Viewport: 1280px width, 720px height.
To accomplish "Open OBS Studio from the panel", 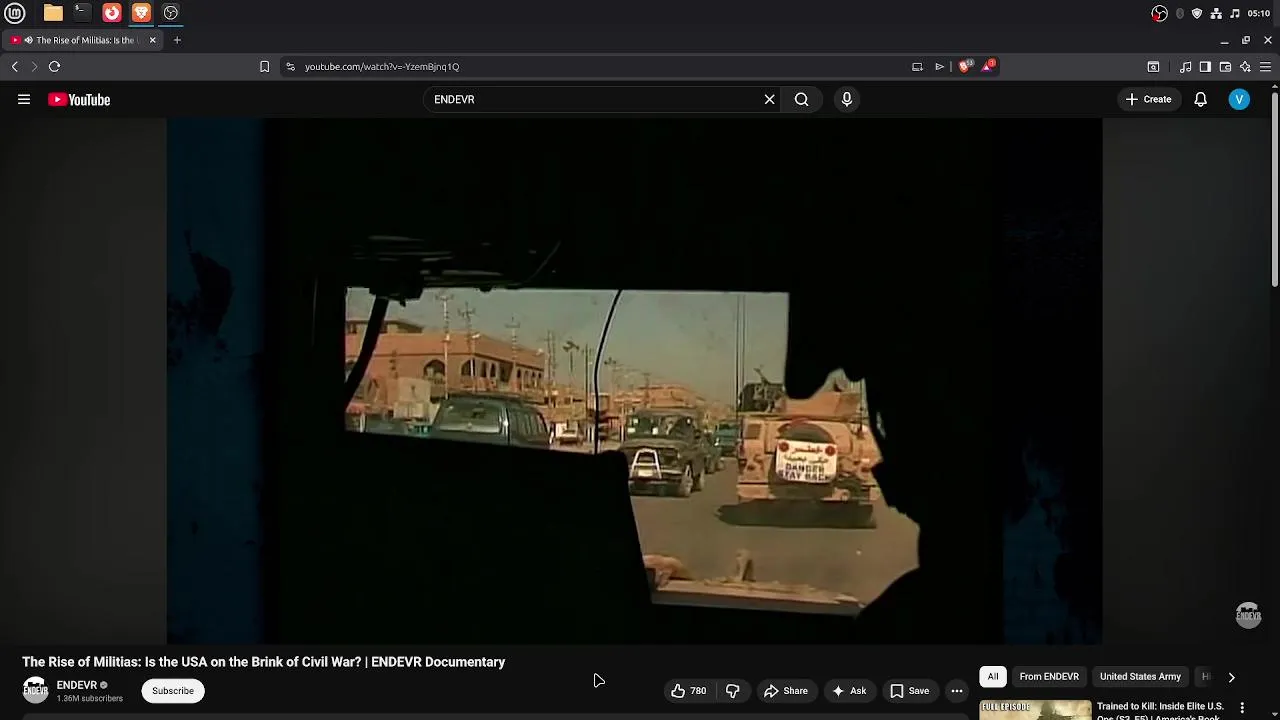I will 171,13.
